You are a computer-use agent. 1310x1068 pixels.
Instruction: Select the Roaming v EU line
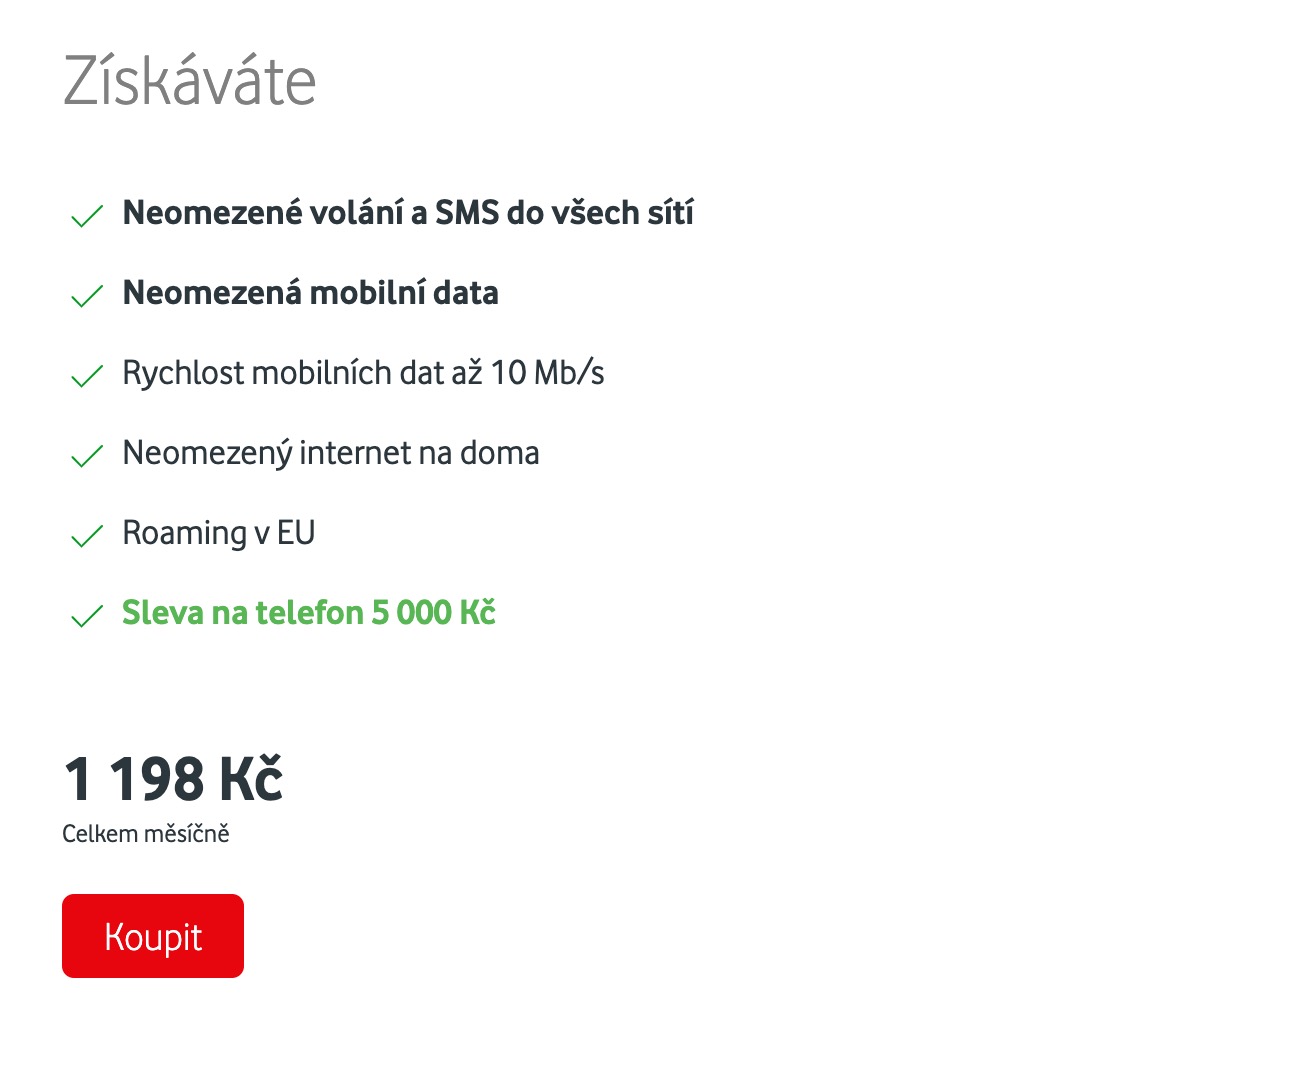coord(218,533)
